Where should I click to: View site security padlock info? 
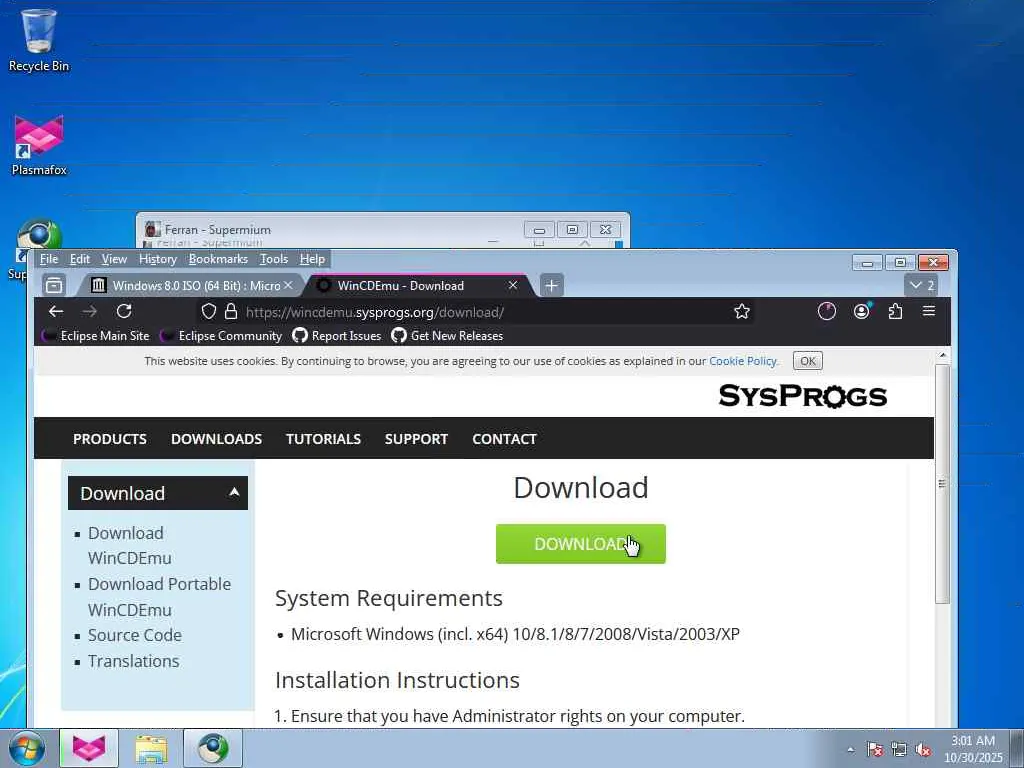231,312
